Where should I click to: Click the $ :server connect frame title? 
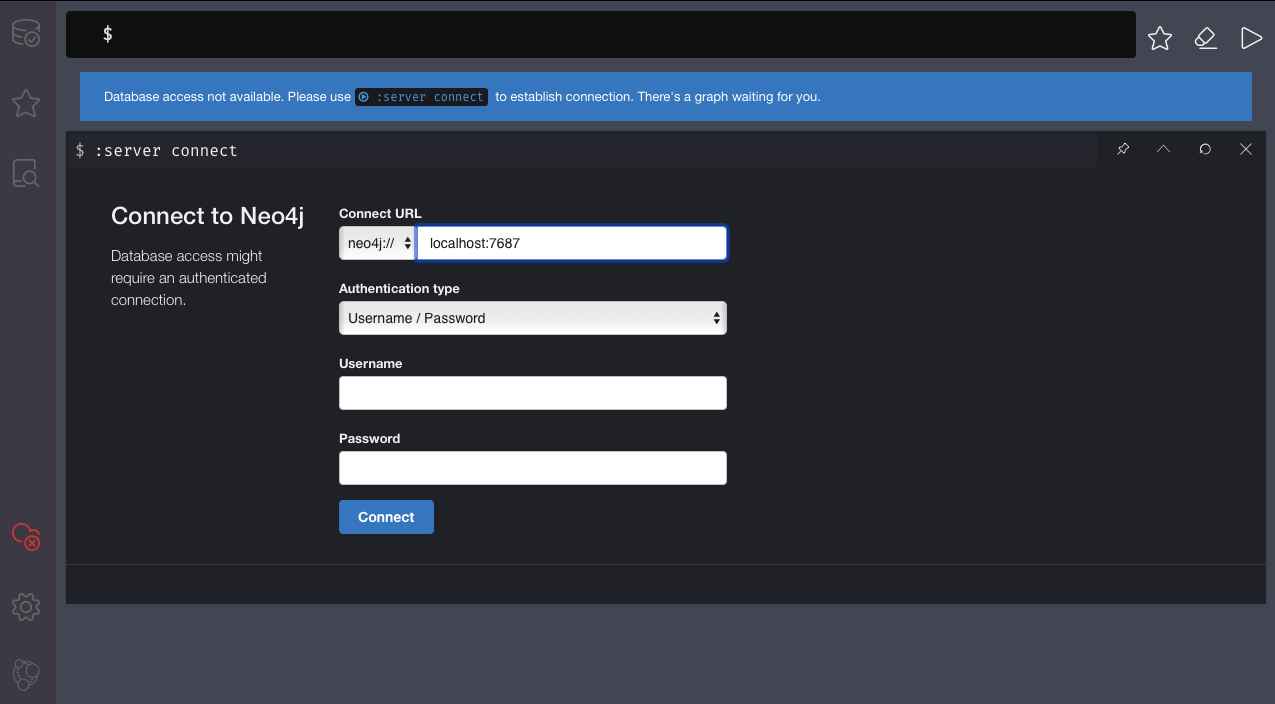pos(157,151)
